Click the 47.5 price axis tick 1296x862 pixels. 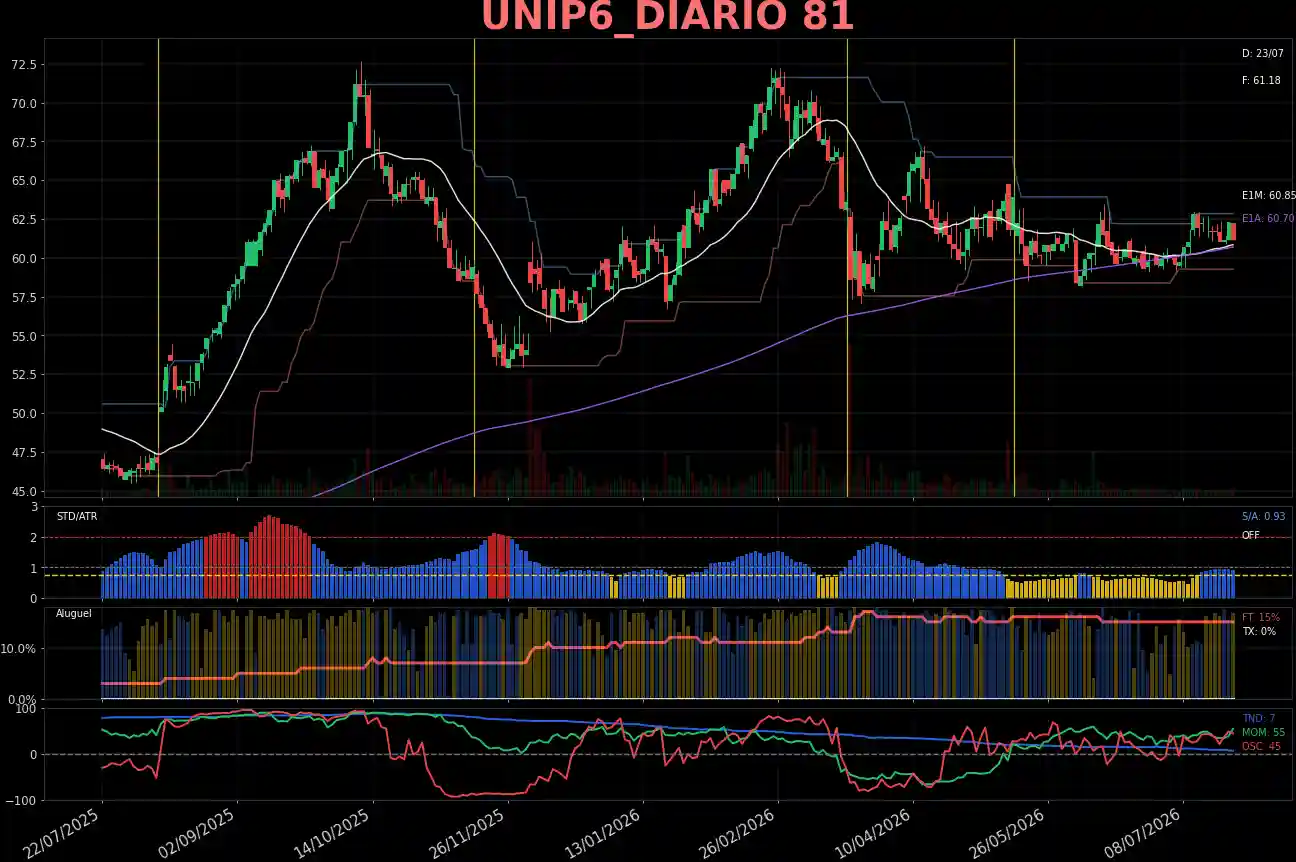(24, 452)
